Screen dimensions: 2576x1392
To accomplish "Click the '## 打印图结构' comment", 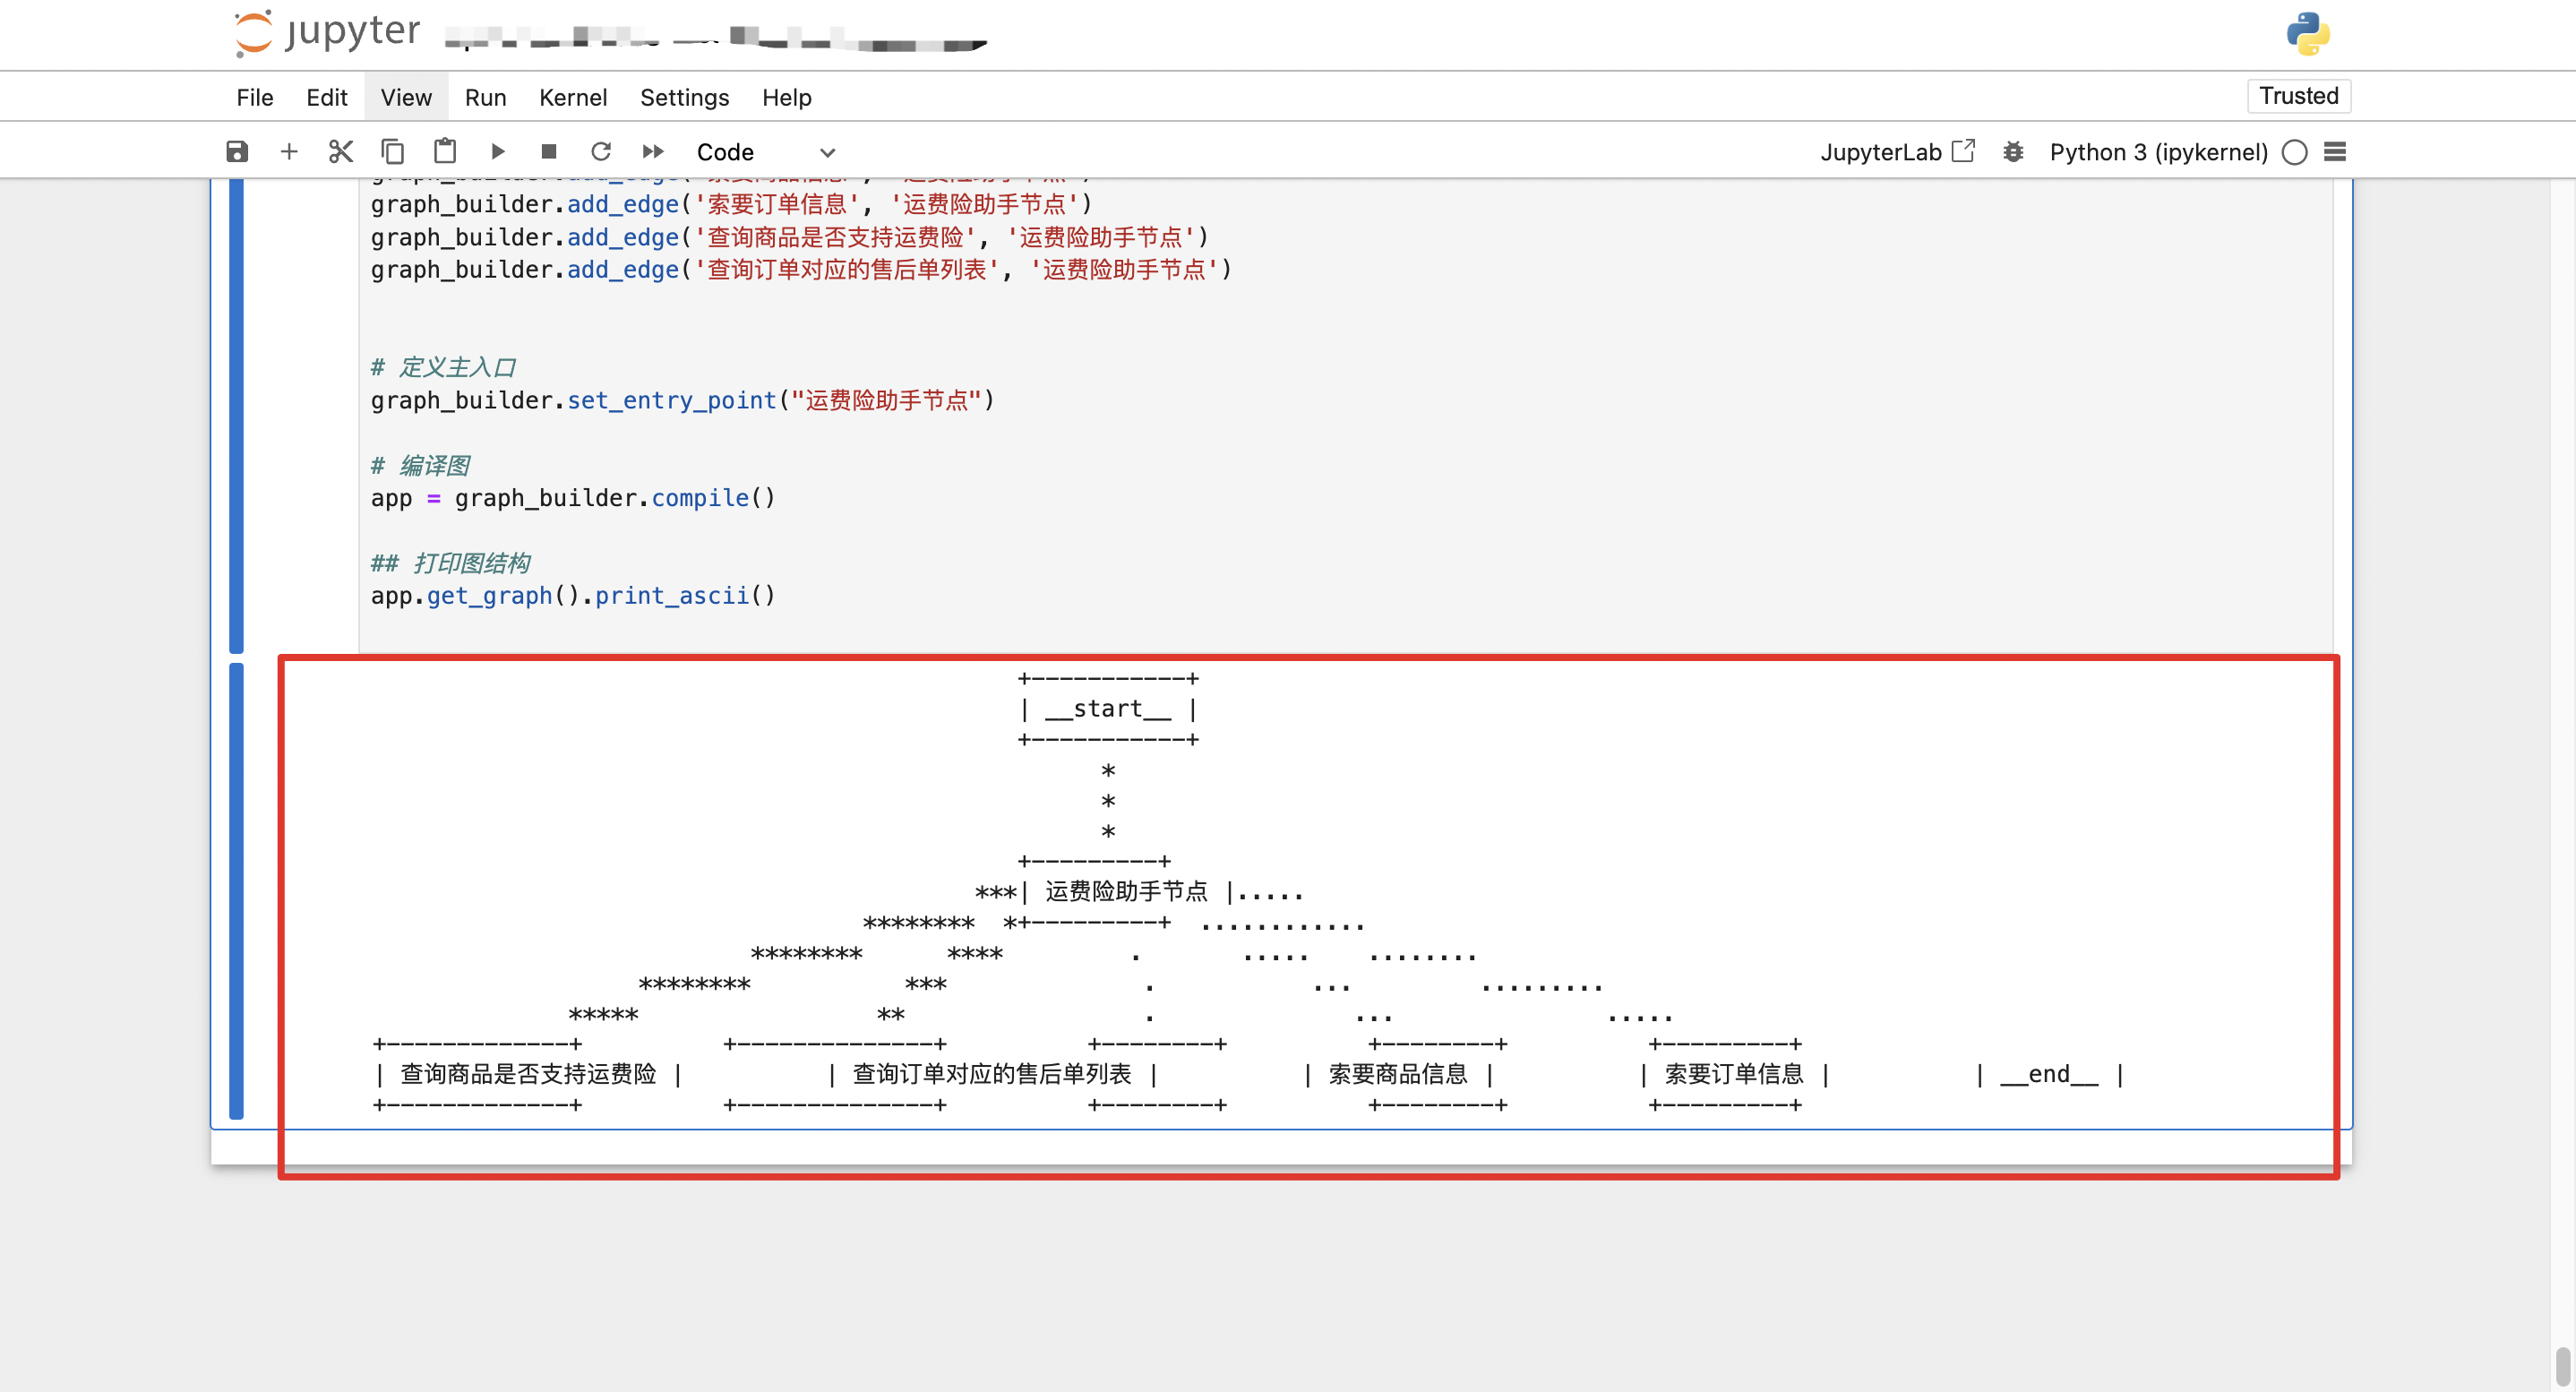I will (450, 563).
